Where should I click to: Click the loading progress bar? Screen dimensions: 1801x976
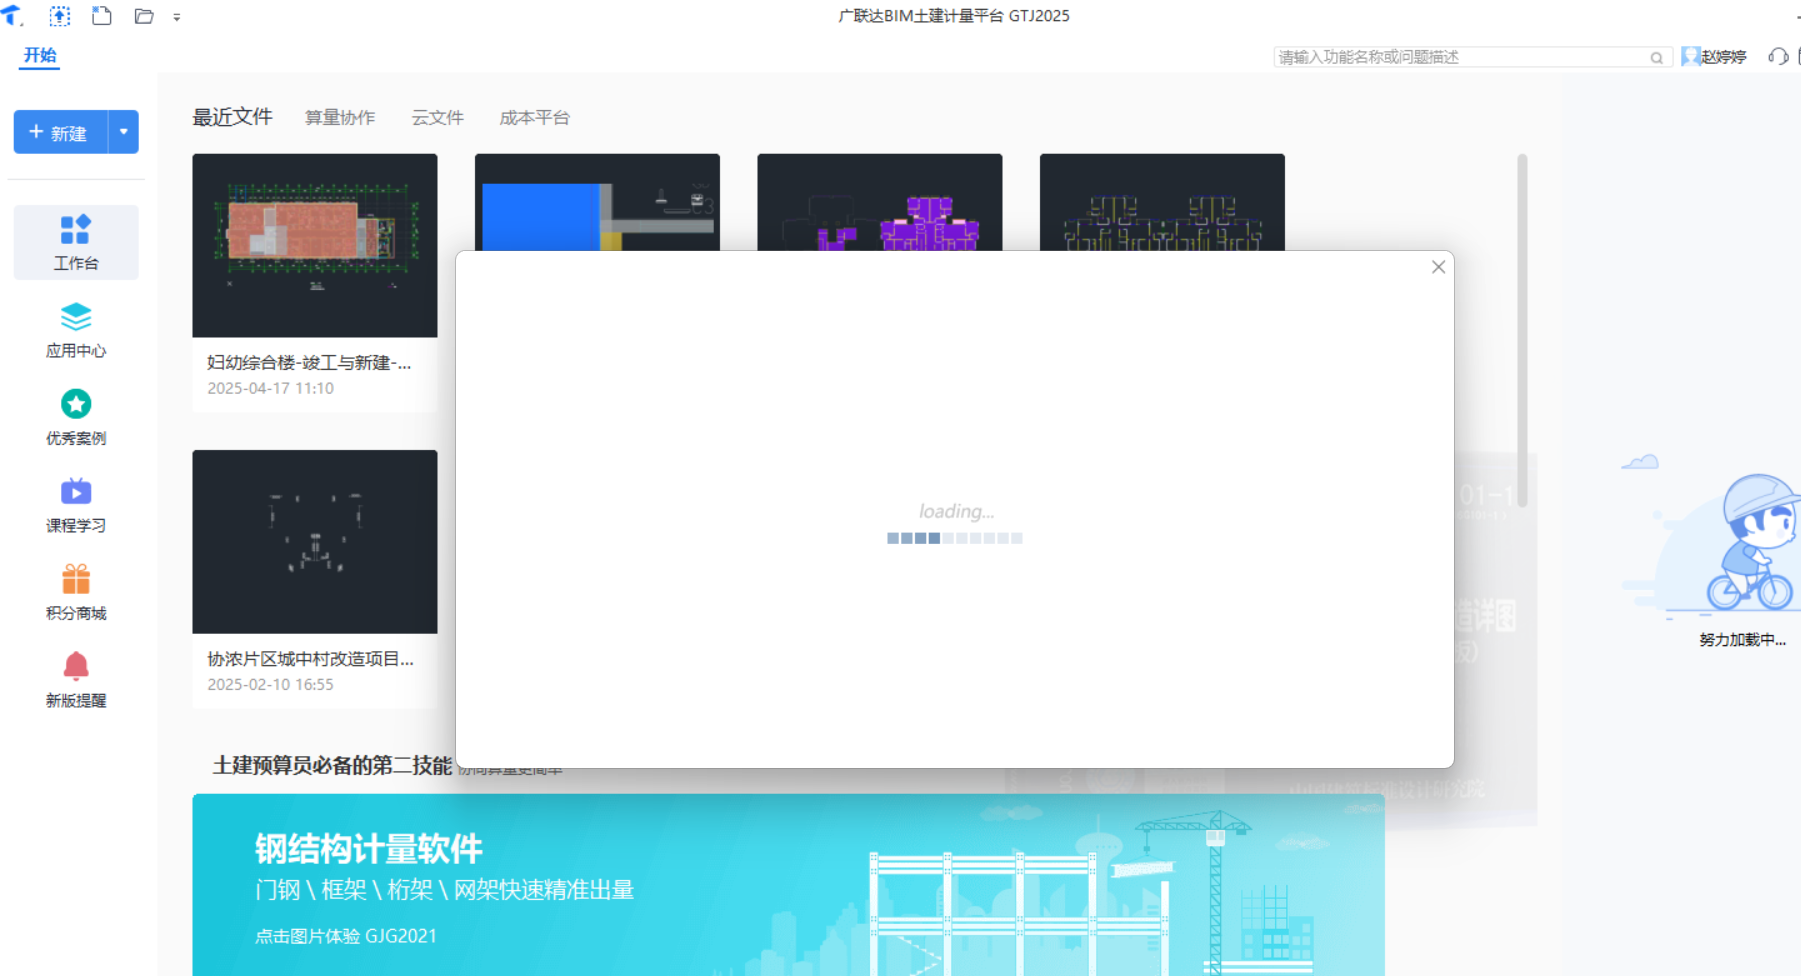pyautogui.click(x=955, y=538)
